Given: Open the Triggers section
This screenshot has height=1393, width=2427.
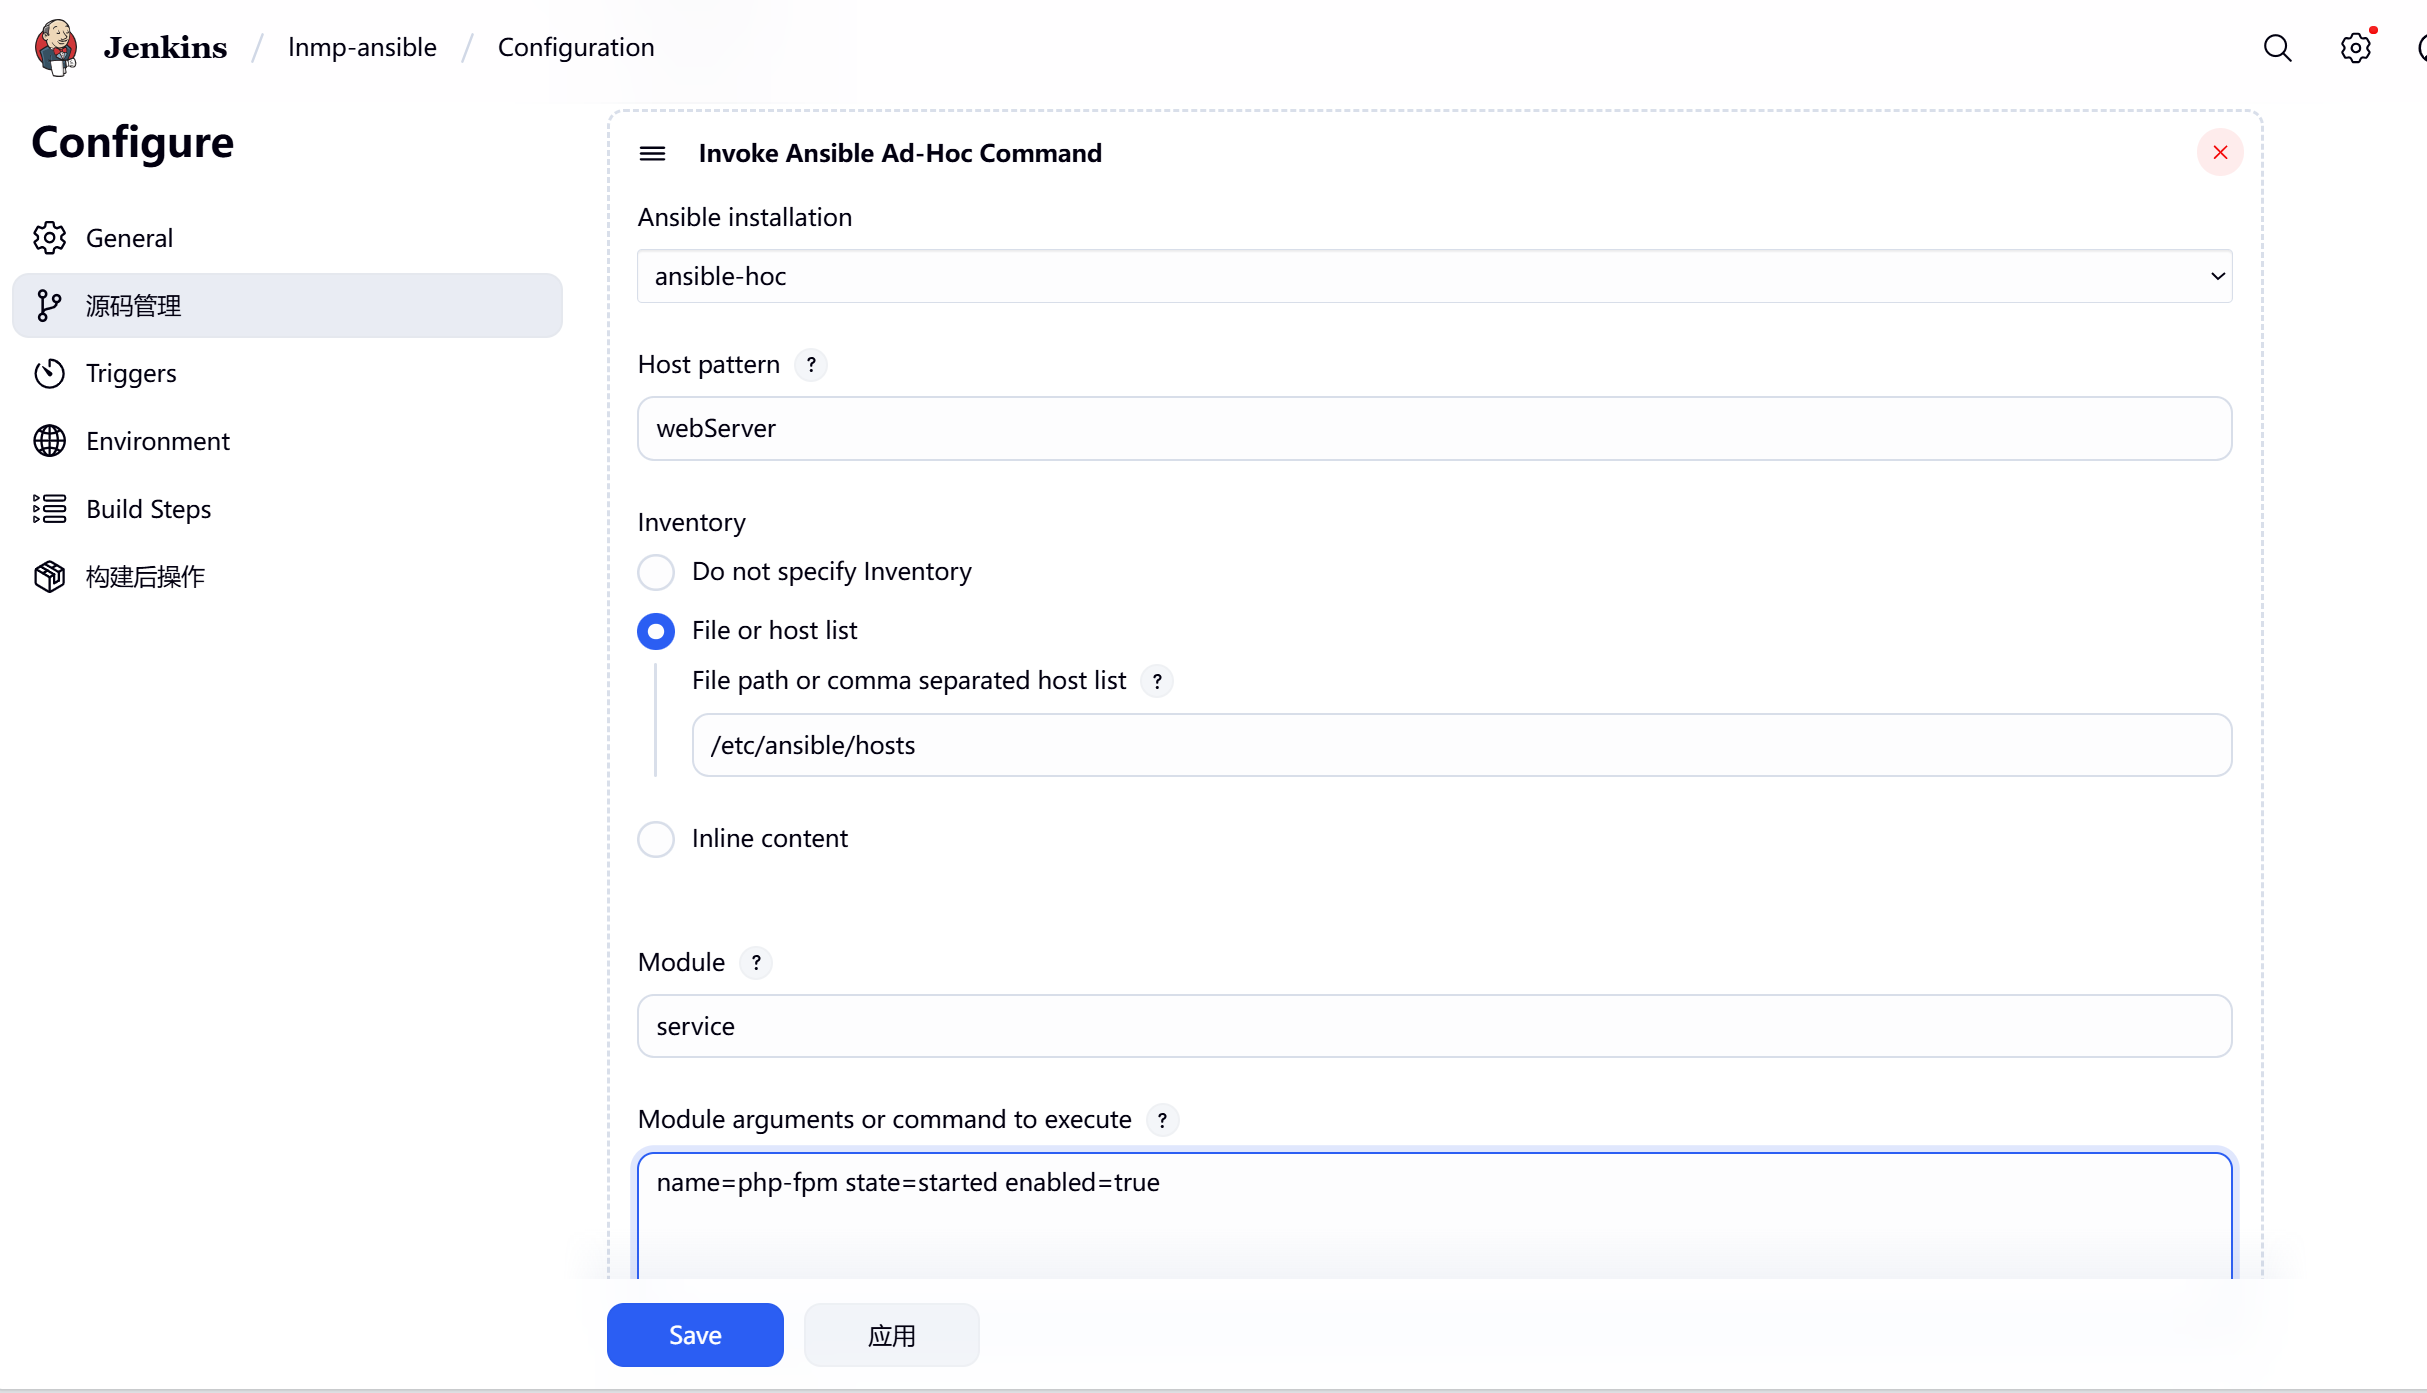Looking at the screenshot, I should click(x=131, y=373).
